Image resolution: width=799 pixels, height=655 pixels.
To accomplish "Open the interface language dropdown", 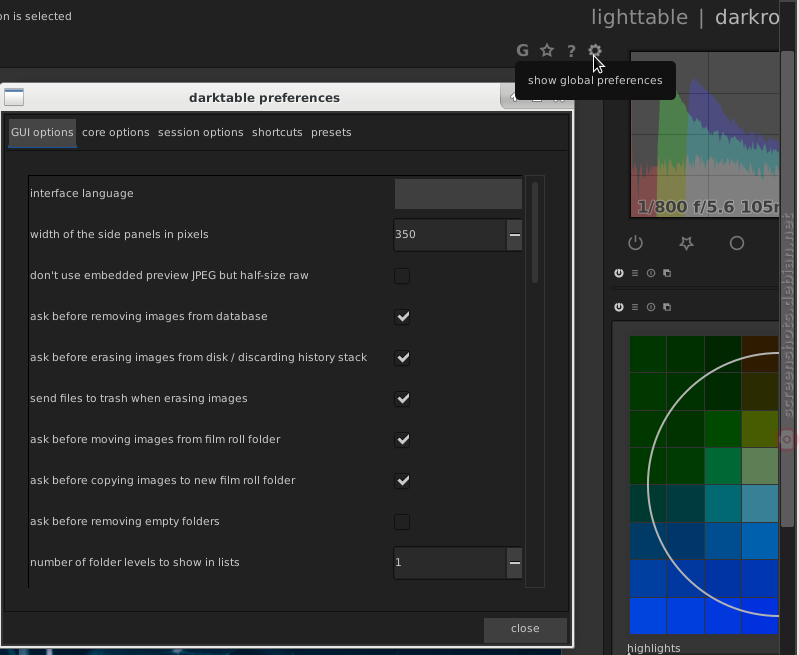I will coord(458,194).
